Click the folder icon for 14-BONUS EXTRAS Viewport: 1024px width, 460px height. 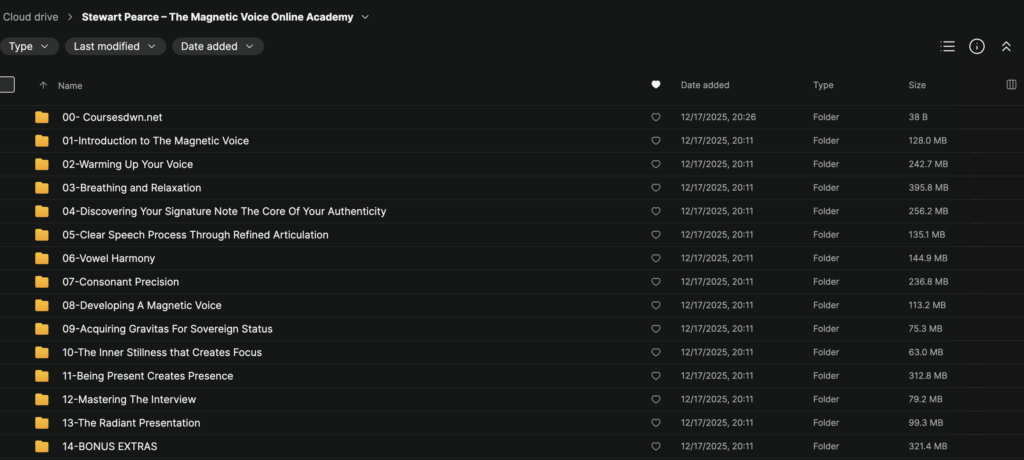(x=42, y=446)
